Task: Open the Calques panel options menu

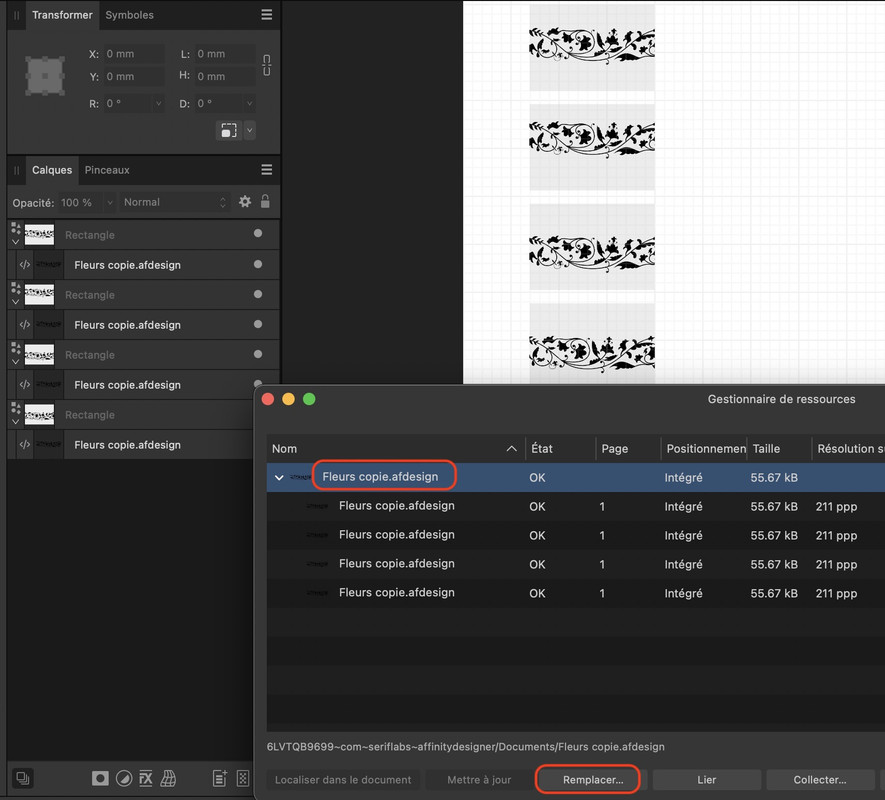Action: click(x=266, y=169)
